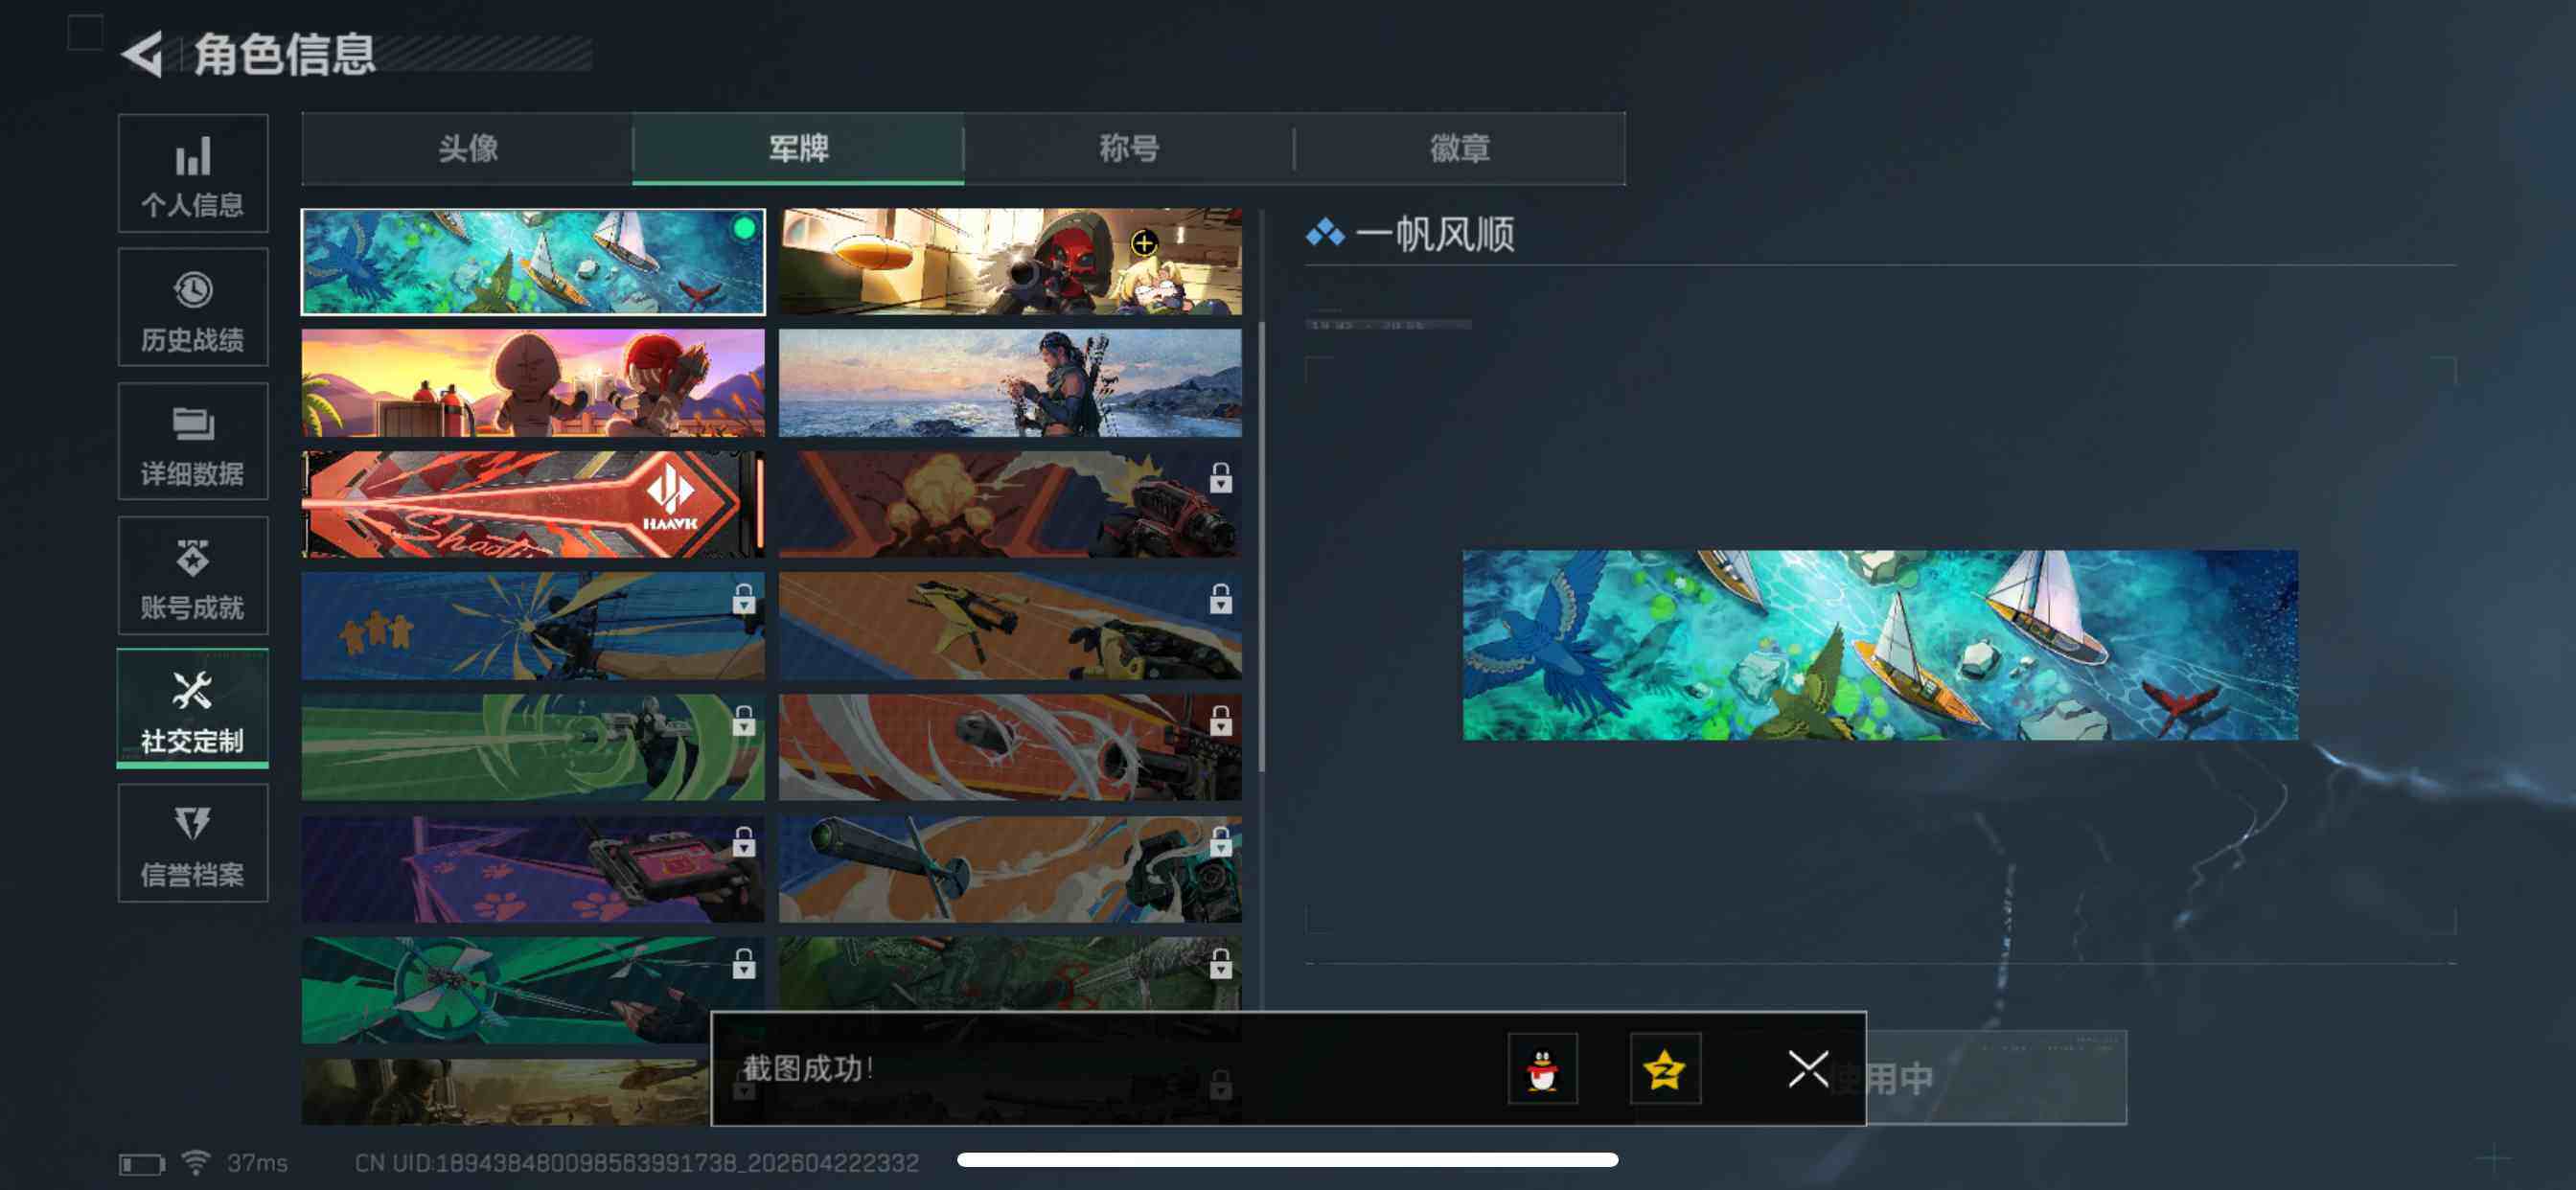
Task: Click lock icon on orange yellow drone tag
Action: click(1220, 599)
